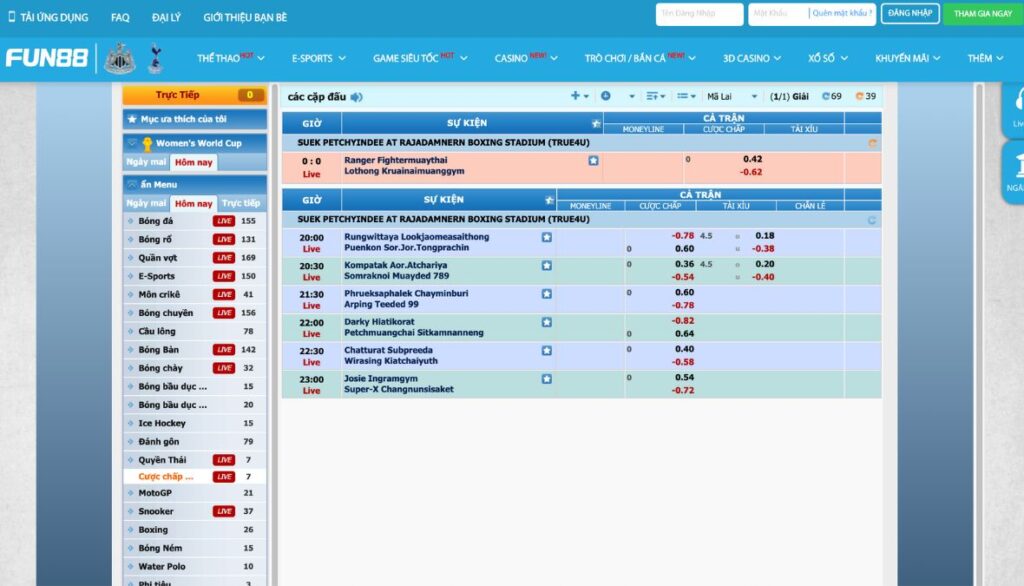
Task: Collapse the Women's World Cup section
Action: coord(195,143)
